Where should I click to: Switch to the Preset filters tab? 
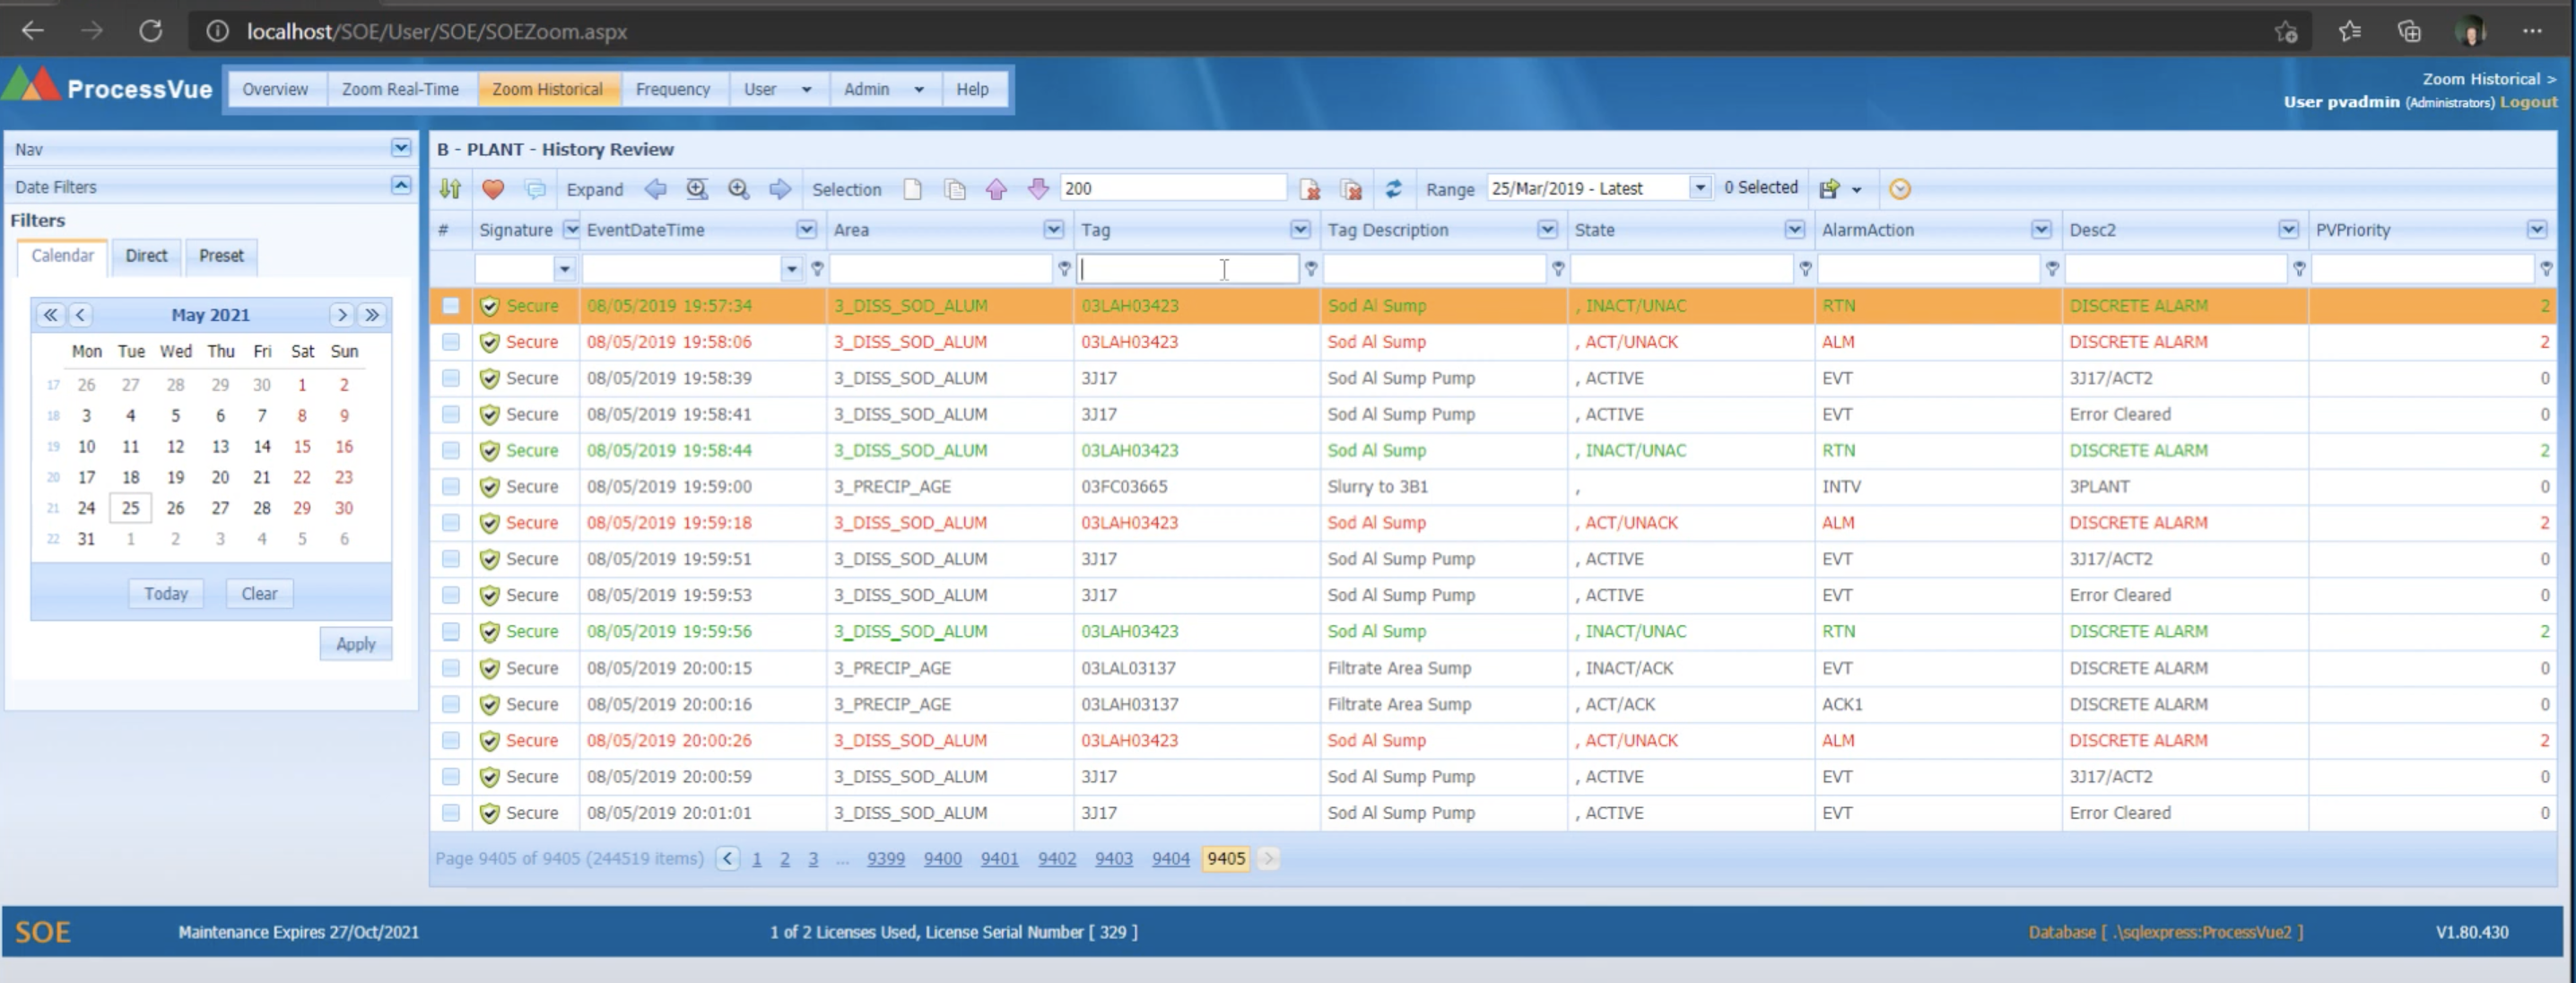pyautogui.click(x=221, y=256)
